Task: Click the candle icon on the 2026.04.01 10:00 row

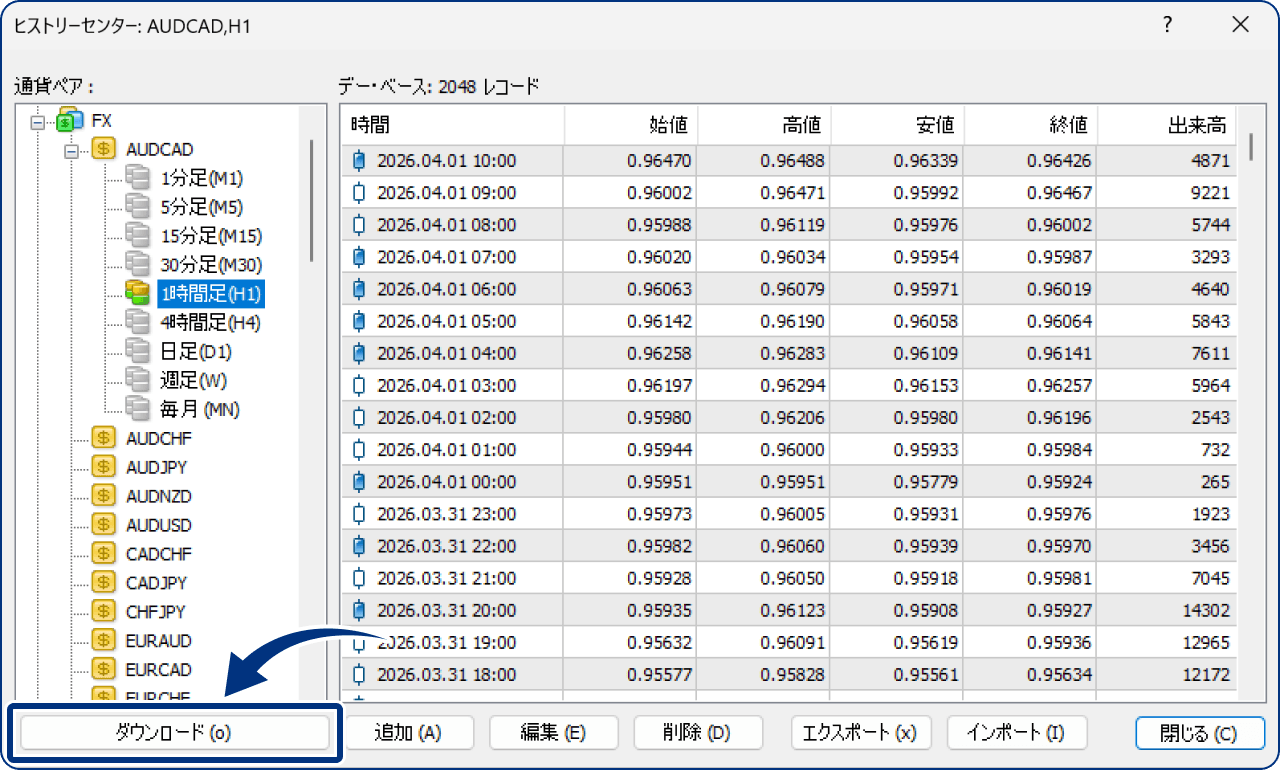Action: click(358, 159)
